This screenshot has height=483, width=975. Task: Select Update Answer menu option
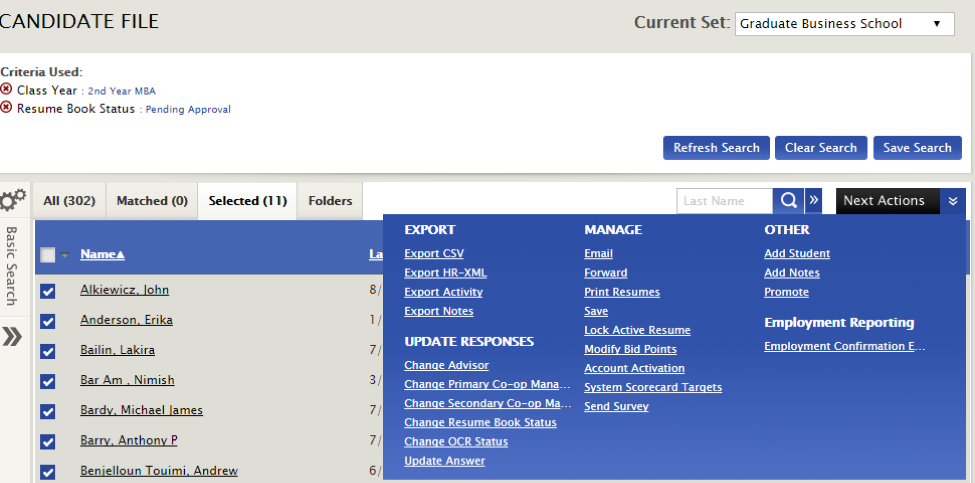tap(445, 461)
